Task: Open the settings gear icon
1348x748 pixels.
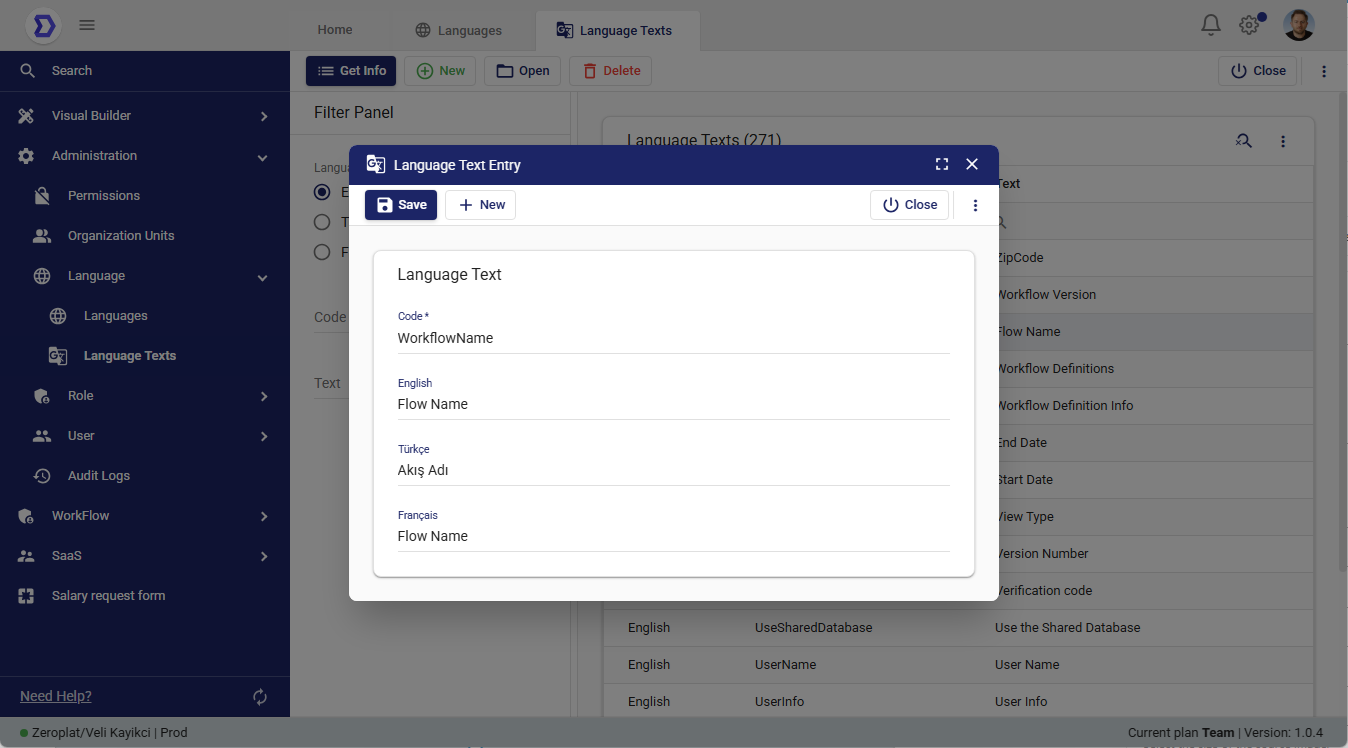Action: (1249, 25)
